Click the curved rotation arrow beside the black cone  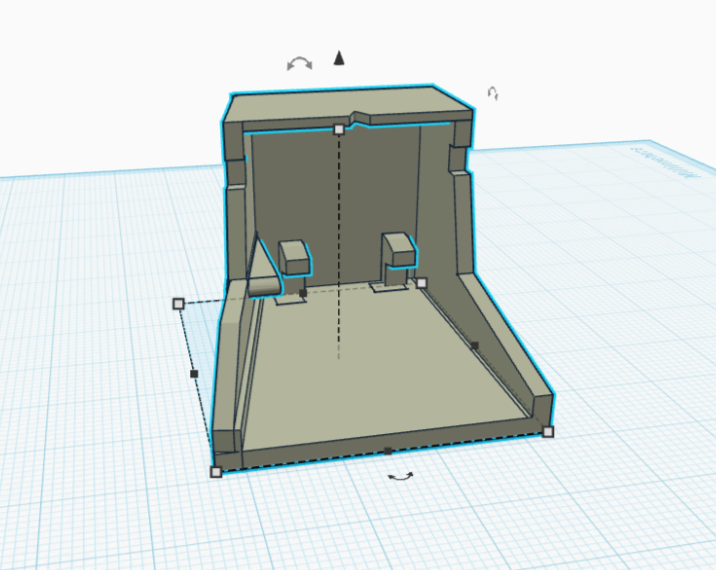[x=300, y=63]
